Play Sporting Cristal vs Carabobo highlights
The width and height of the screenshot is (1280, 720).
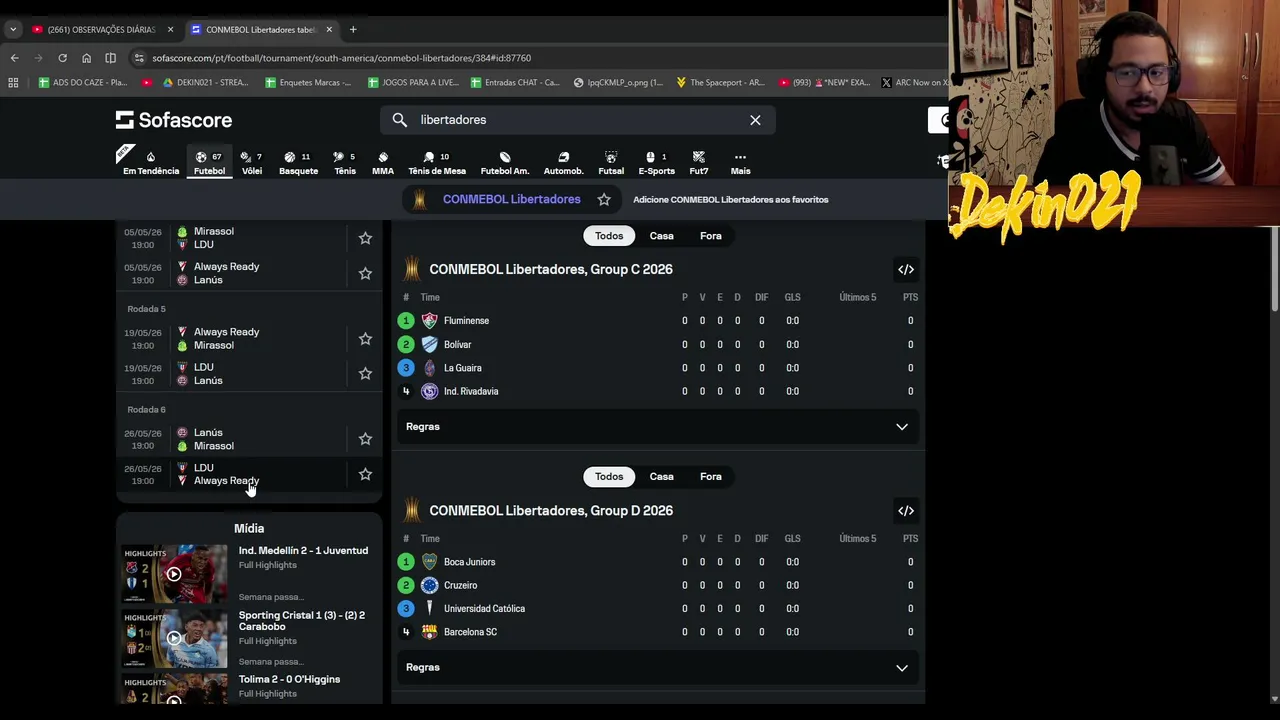pos(174,638)
